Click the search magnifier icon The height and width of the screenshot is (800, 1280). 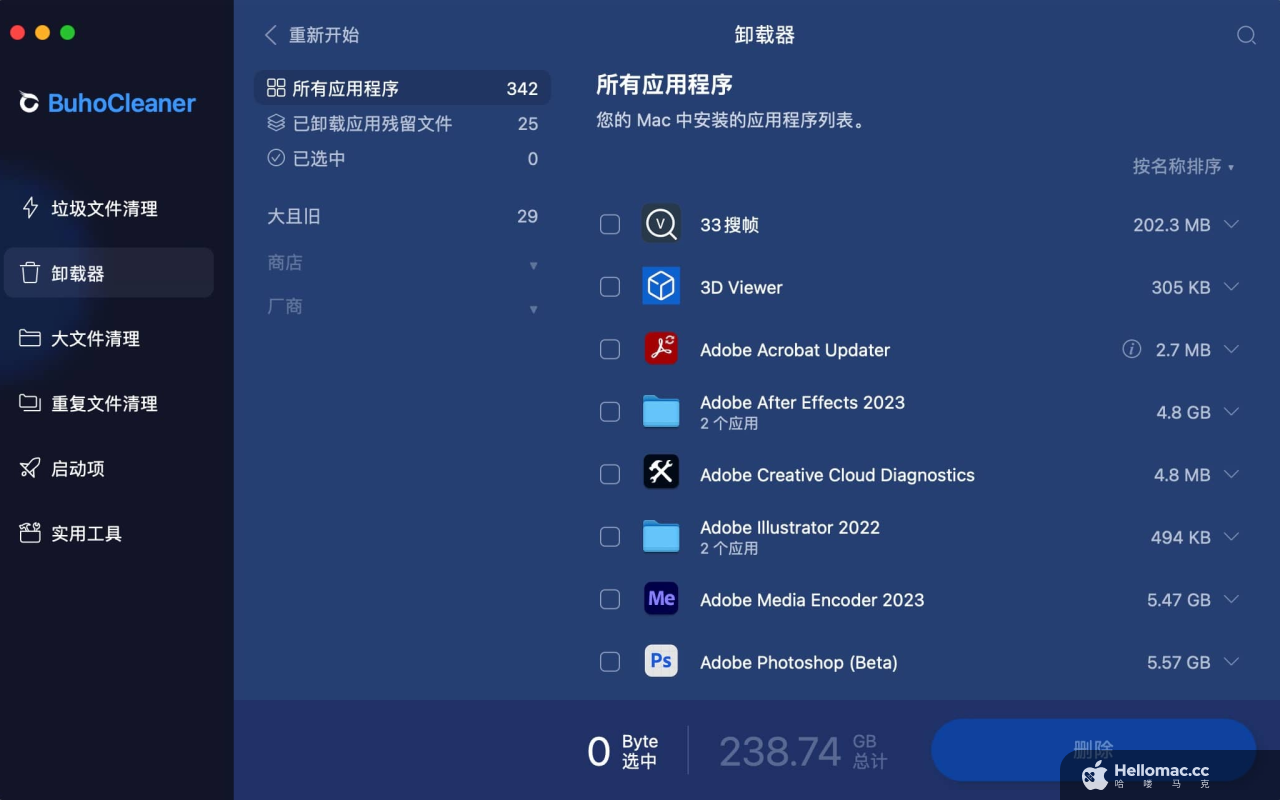[x=1246, y=35]
